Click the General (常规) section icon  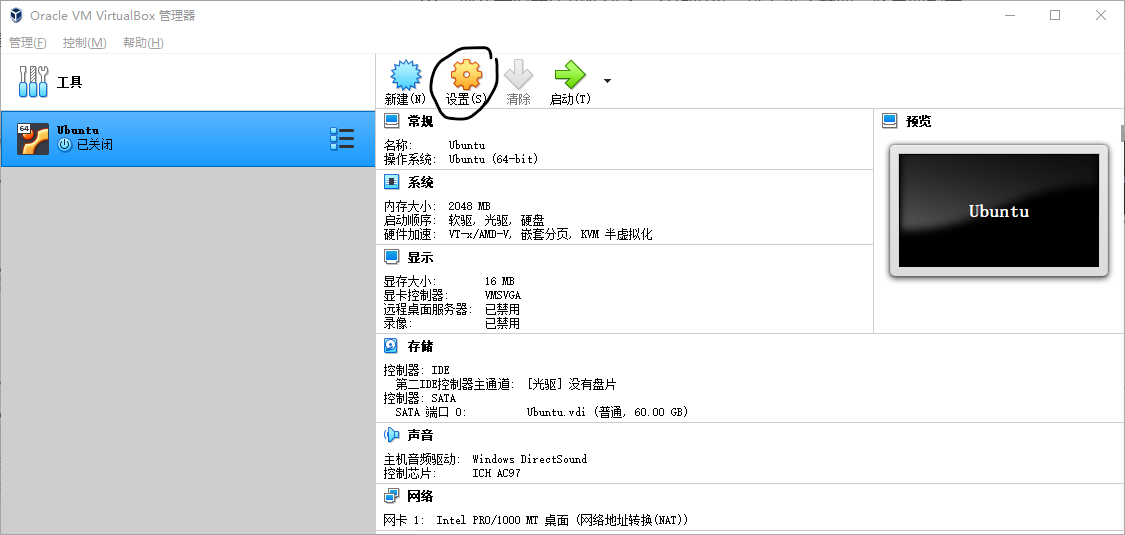pyautogui.click(x=392, y=120)
